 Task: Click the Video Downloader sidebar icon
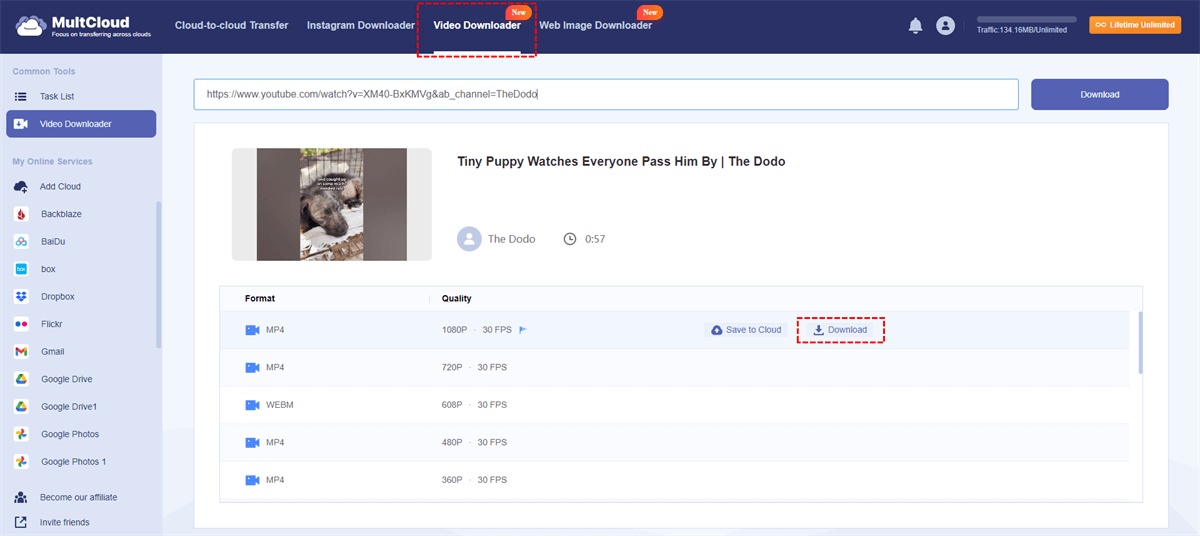click(21, 124)
